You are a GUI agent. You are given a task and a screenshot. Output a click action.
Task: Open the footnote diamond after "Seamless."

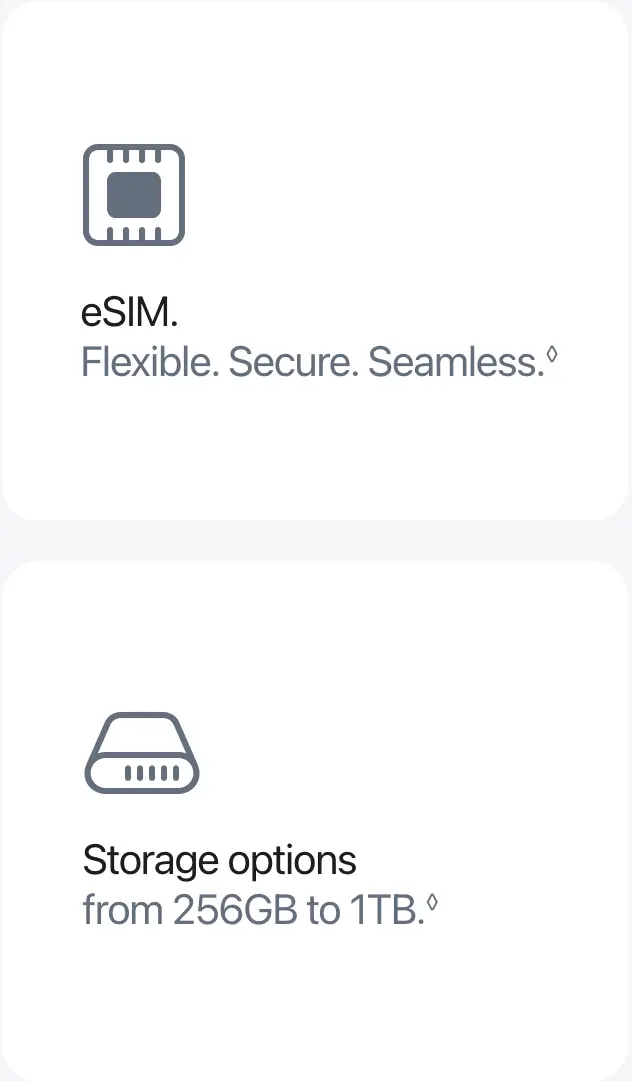coord(551,354)
